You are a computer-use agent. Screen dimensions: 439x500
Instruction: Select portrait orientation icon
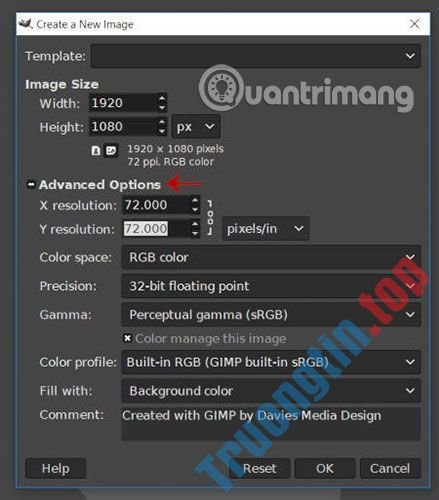pos(96,151)
